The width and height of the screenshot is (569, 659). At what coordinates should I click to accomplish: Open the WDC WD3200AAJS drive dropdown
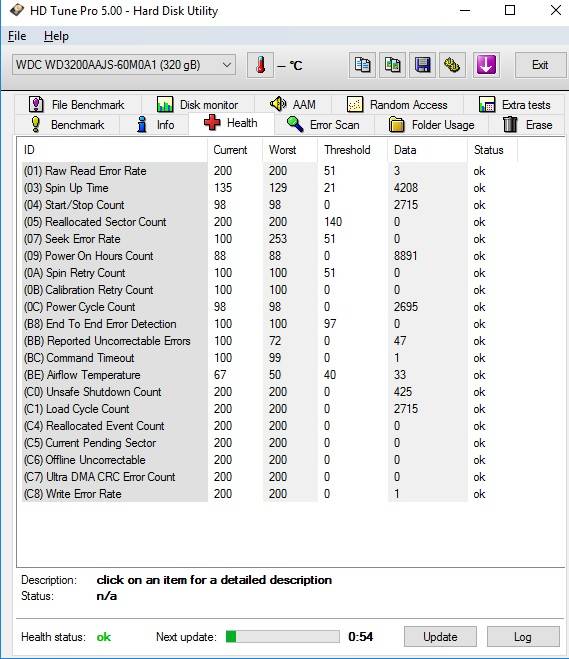124,65
